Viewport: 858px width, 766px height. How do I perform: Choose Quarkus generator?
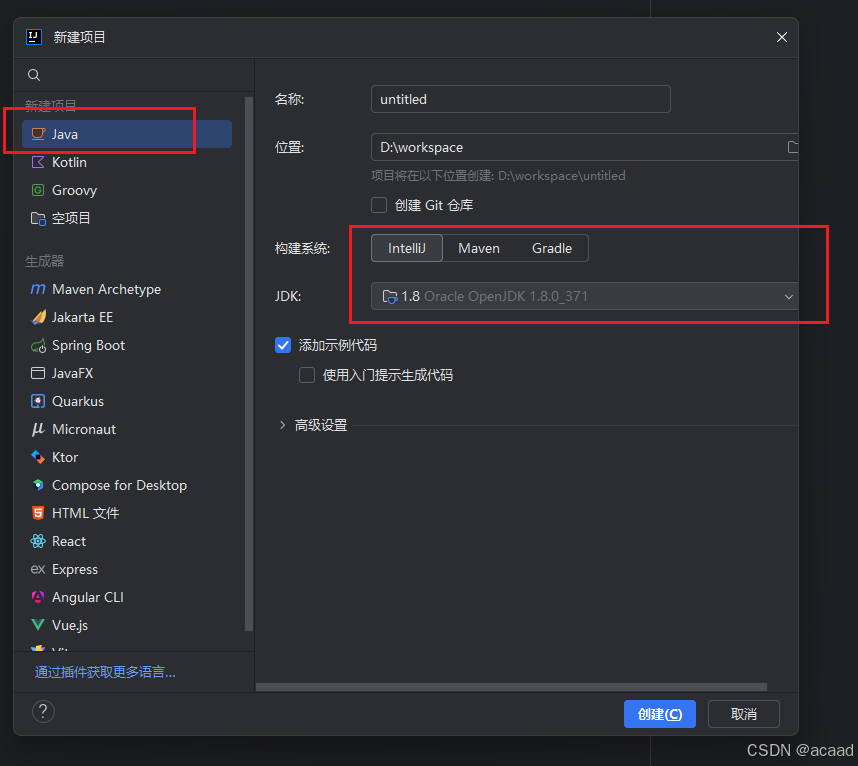click(127, 401)
